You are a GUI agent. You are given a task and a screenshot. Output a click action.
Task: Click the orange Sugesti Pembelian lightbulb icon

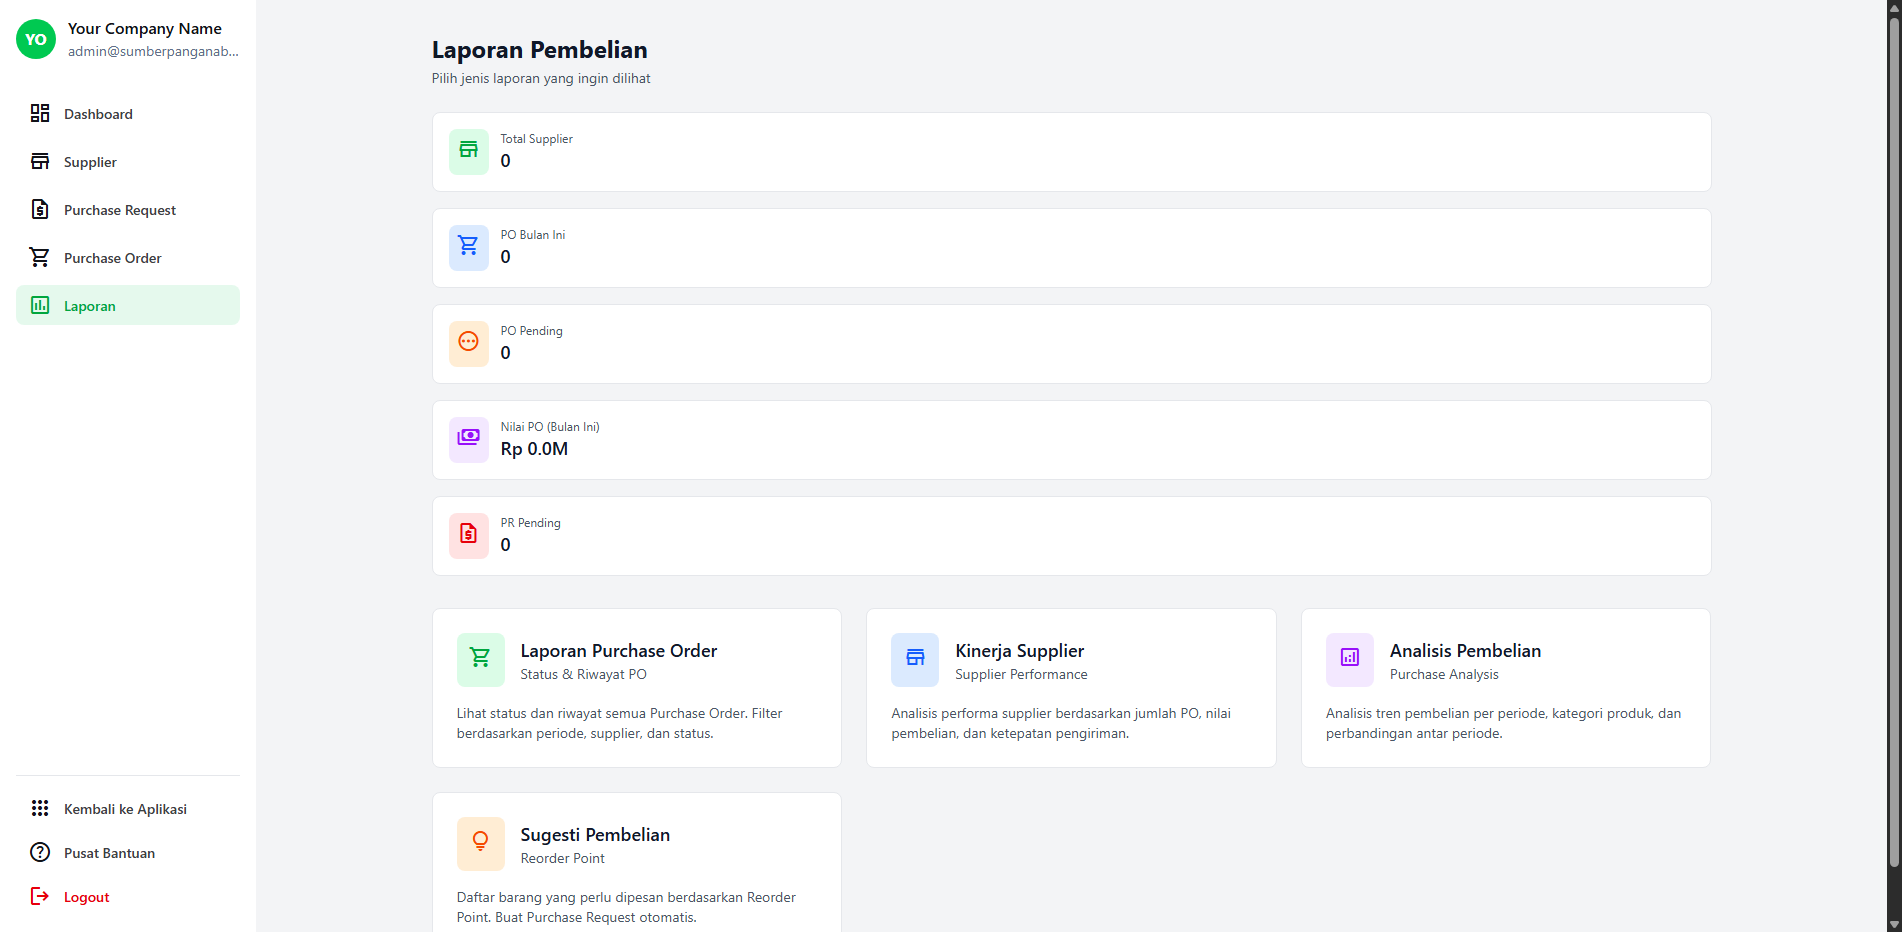480,843
